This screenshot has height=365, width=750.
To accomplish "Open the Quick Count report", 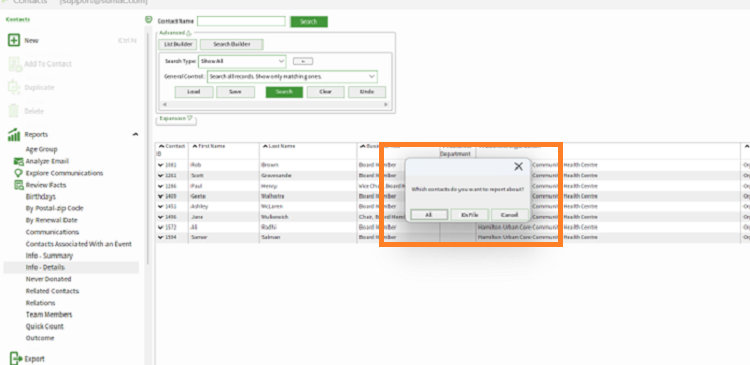I will (x=44, y=326).
